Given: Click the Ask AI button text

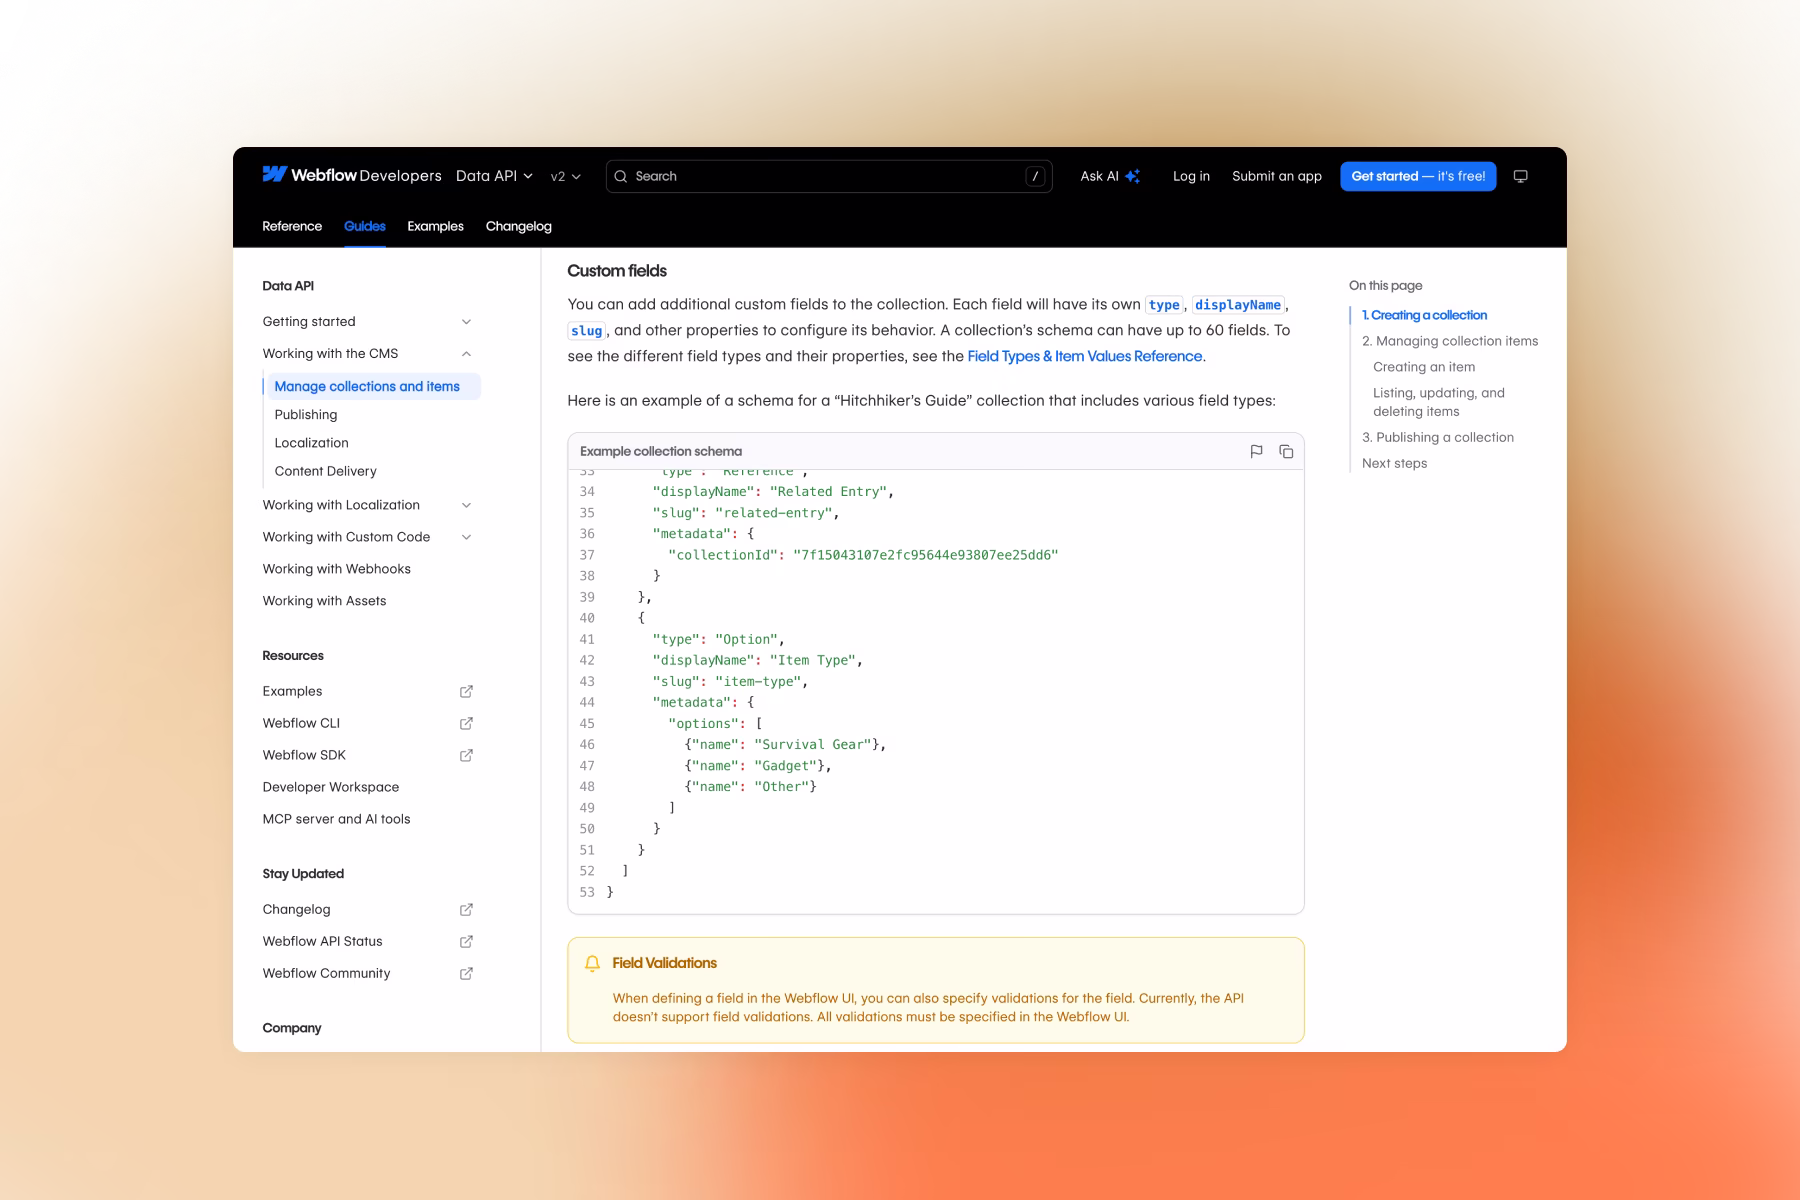Looking at the screenshot, I should [1099, 176].
